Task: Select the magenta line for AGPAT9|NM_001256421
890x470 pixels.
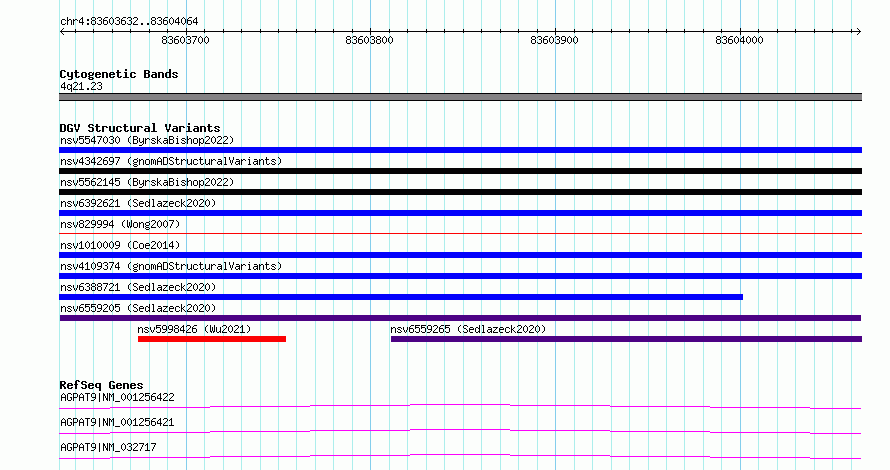Action: tap(460, 431)
